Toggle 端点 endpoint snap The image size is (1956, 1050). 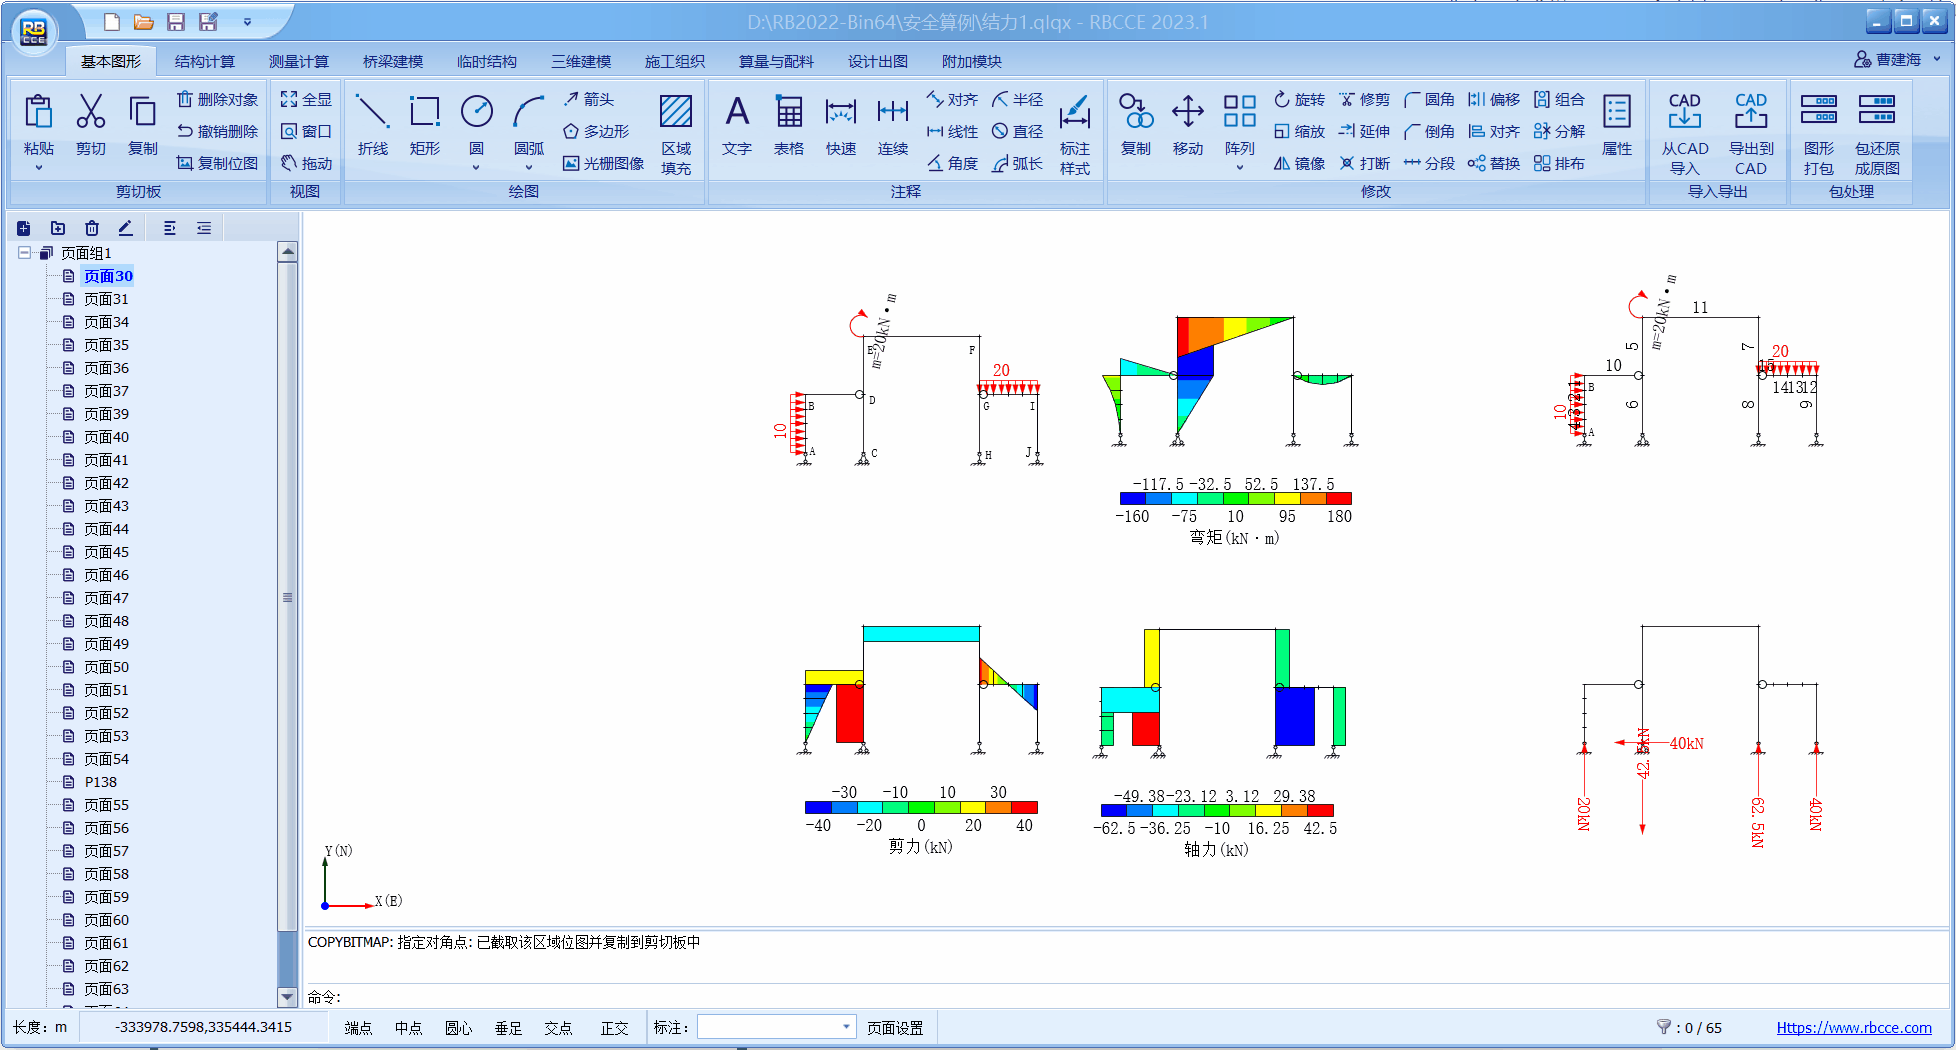(358, 1028)
